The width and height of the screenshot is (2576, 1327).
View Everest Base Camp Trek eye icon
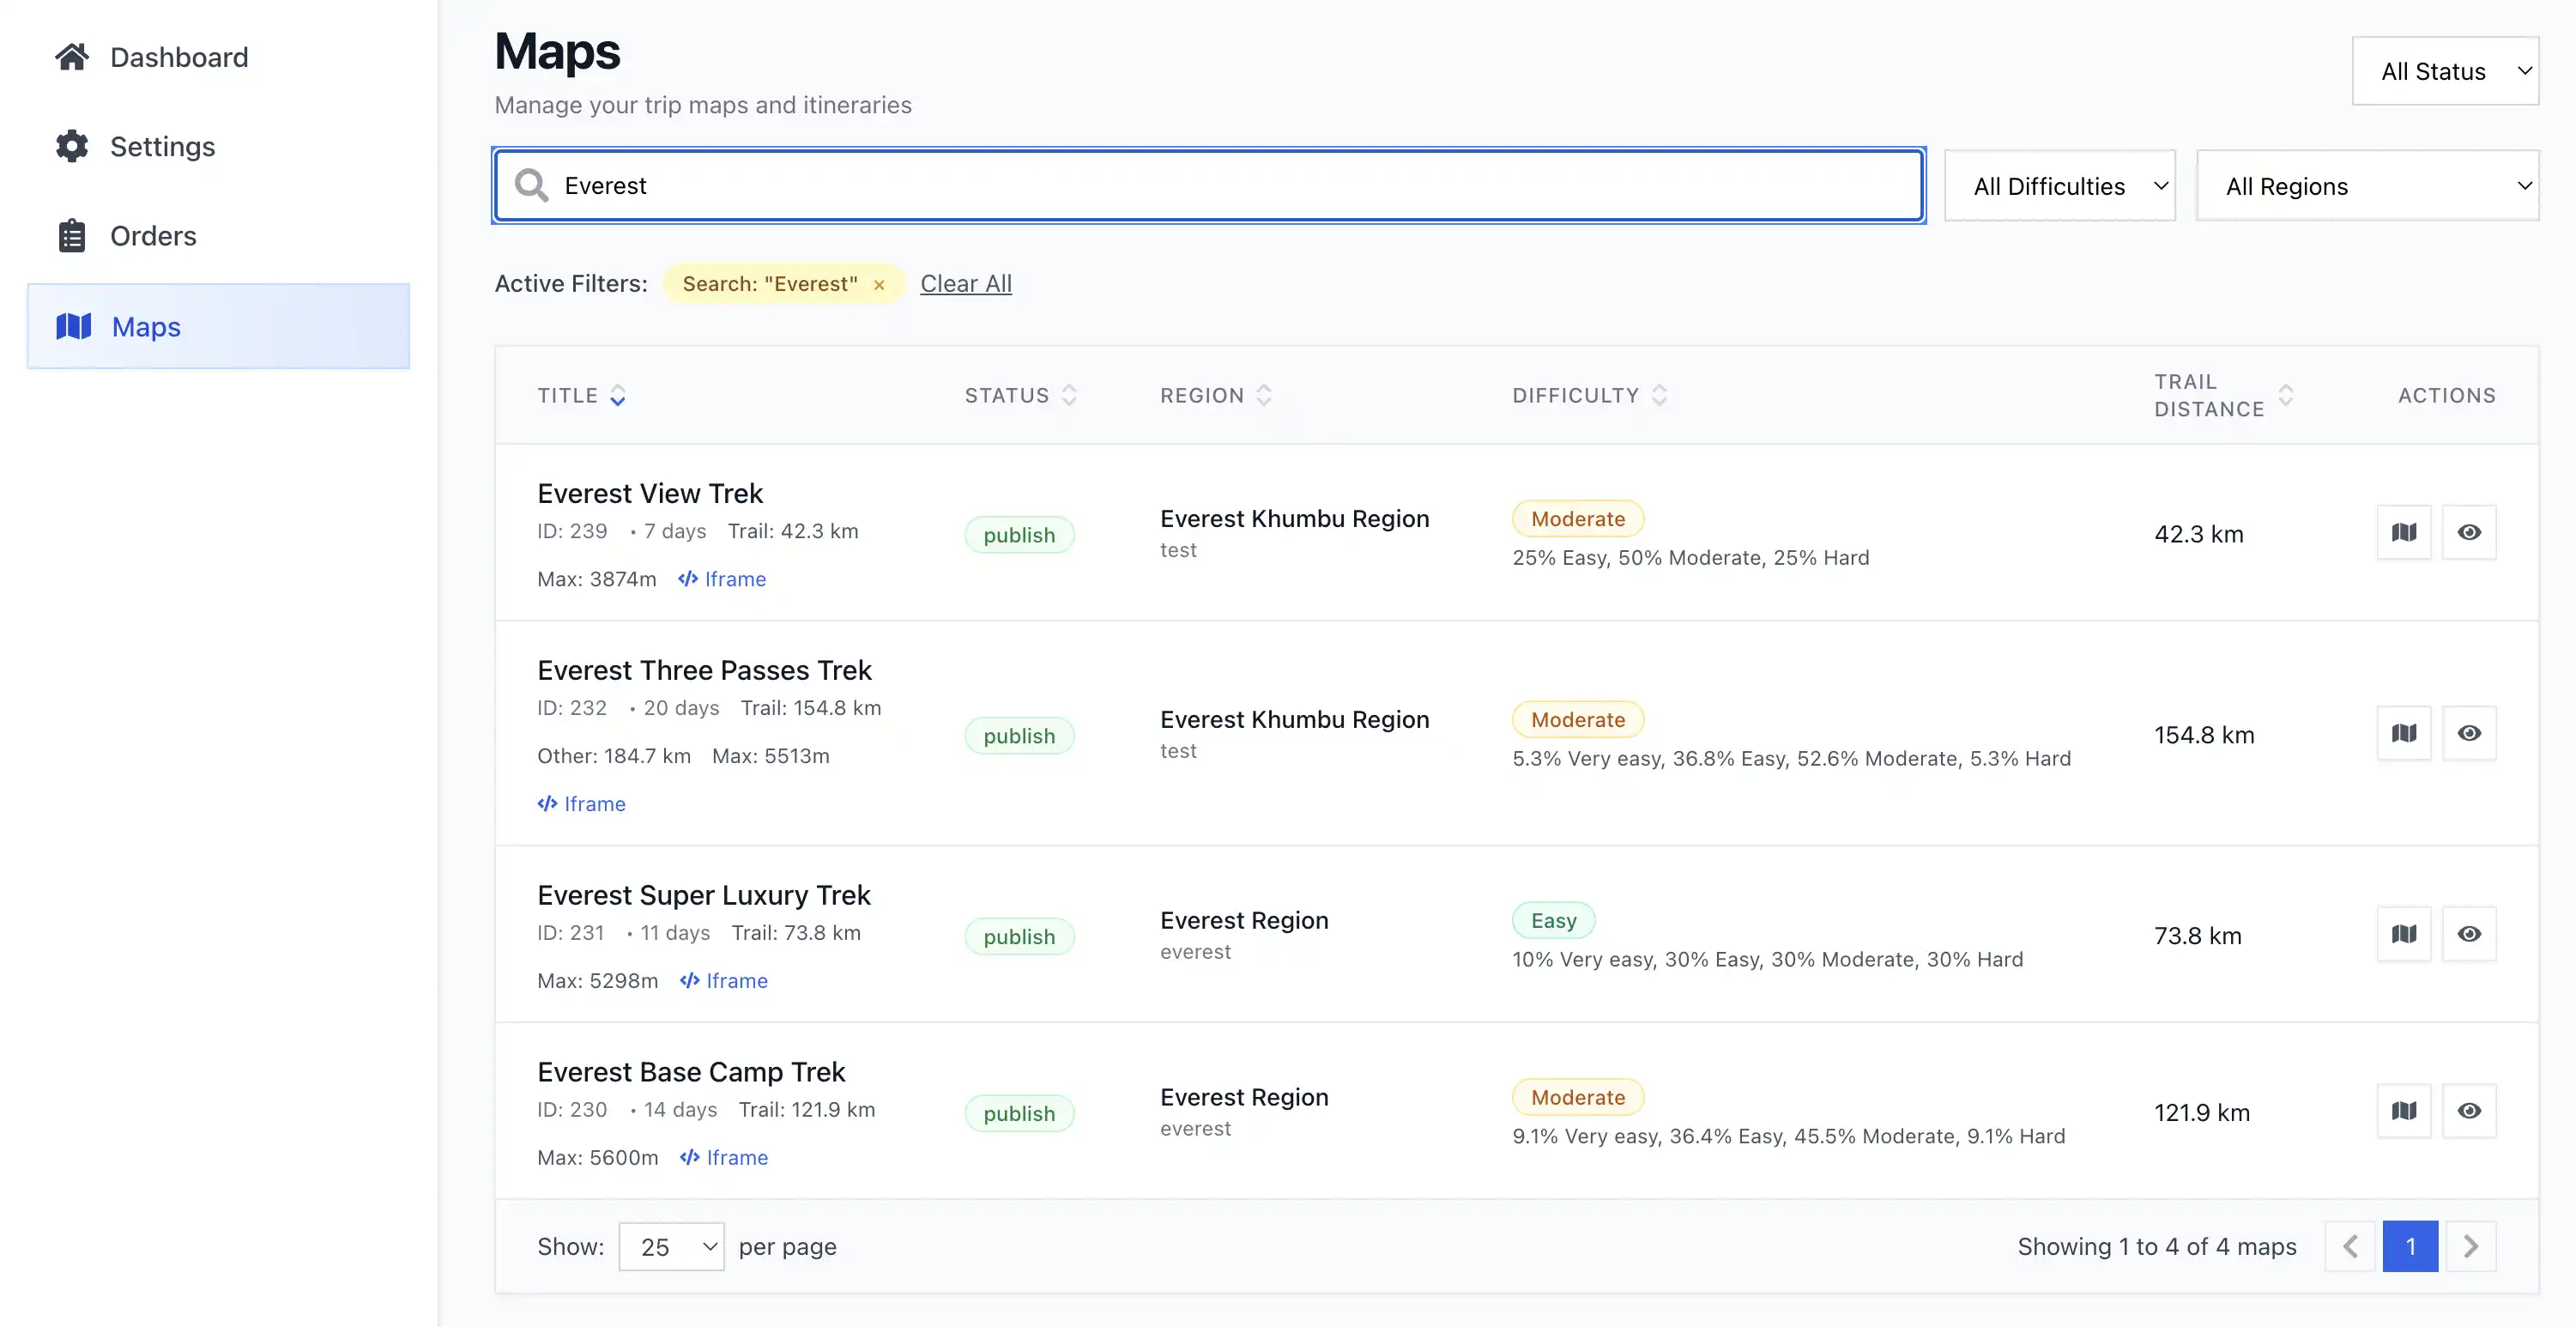pyautogui.click(x=2469, y=1110)
